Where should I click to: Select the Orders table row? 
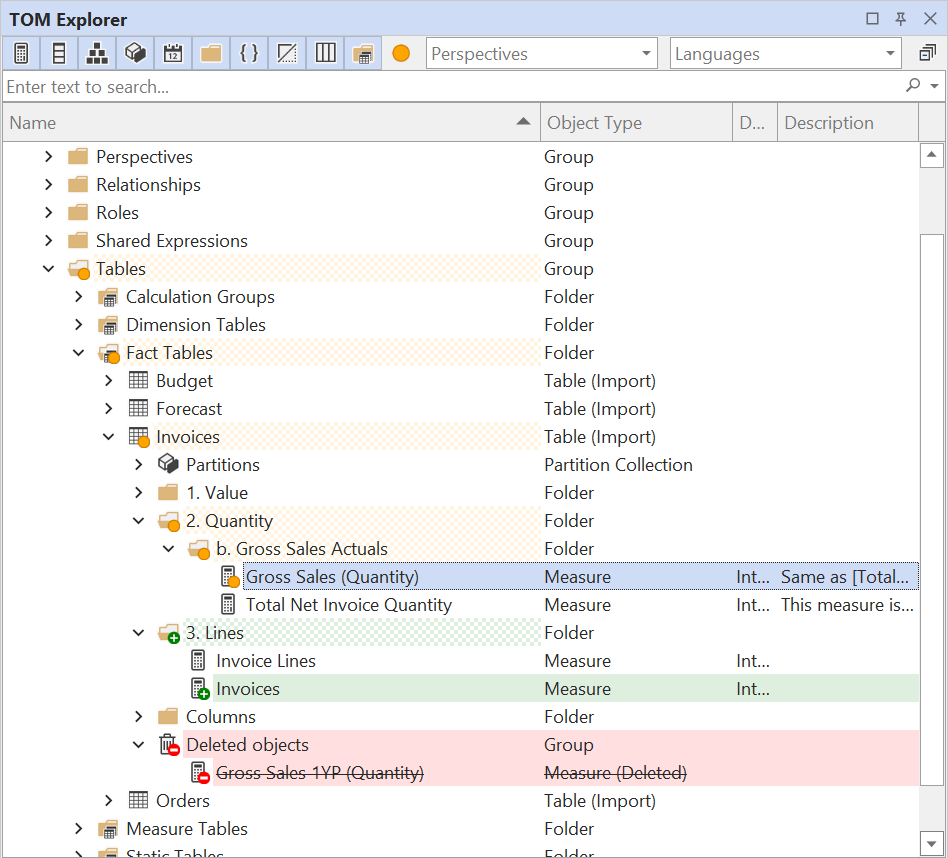(x=461, y=801)
